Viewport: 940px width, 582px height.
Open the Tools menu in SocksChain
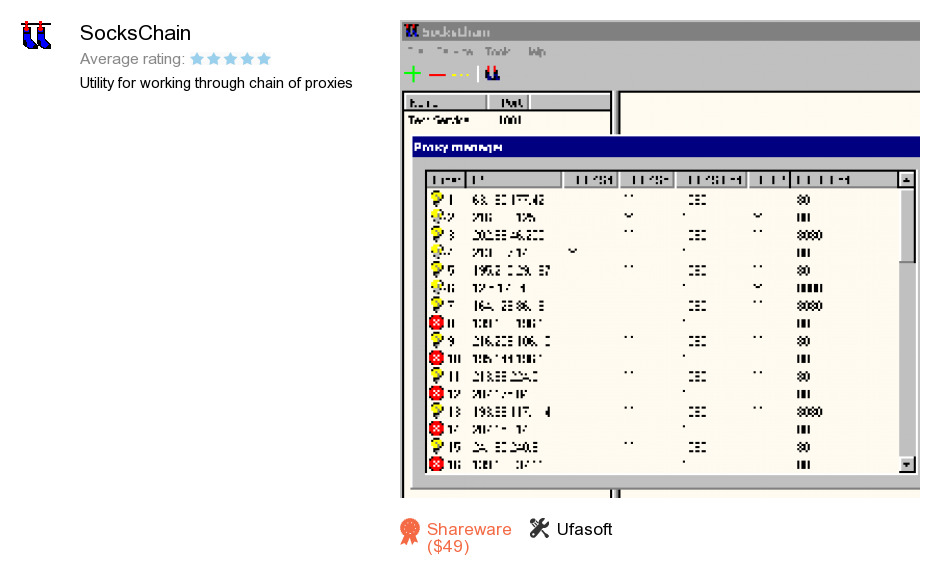click(498, 52)
